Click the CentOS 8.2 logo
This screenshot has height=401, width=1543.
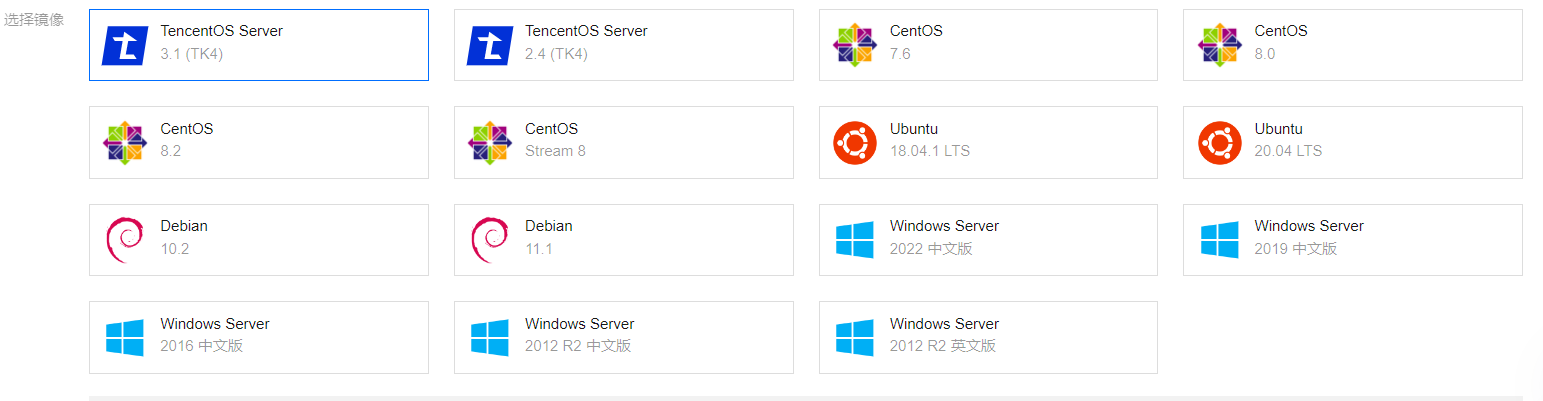(x=125, y=143)
